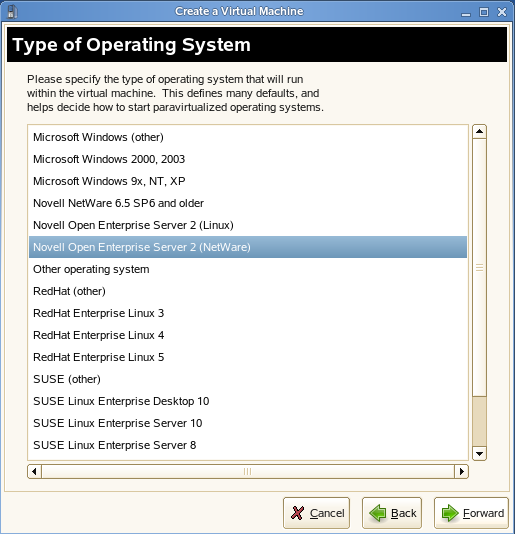Close the Create a Virtual Machine window

point(502,12)
